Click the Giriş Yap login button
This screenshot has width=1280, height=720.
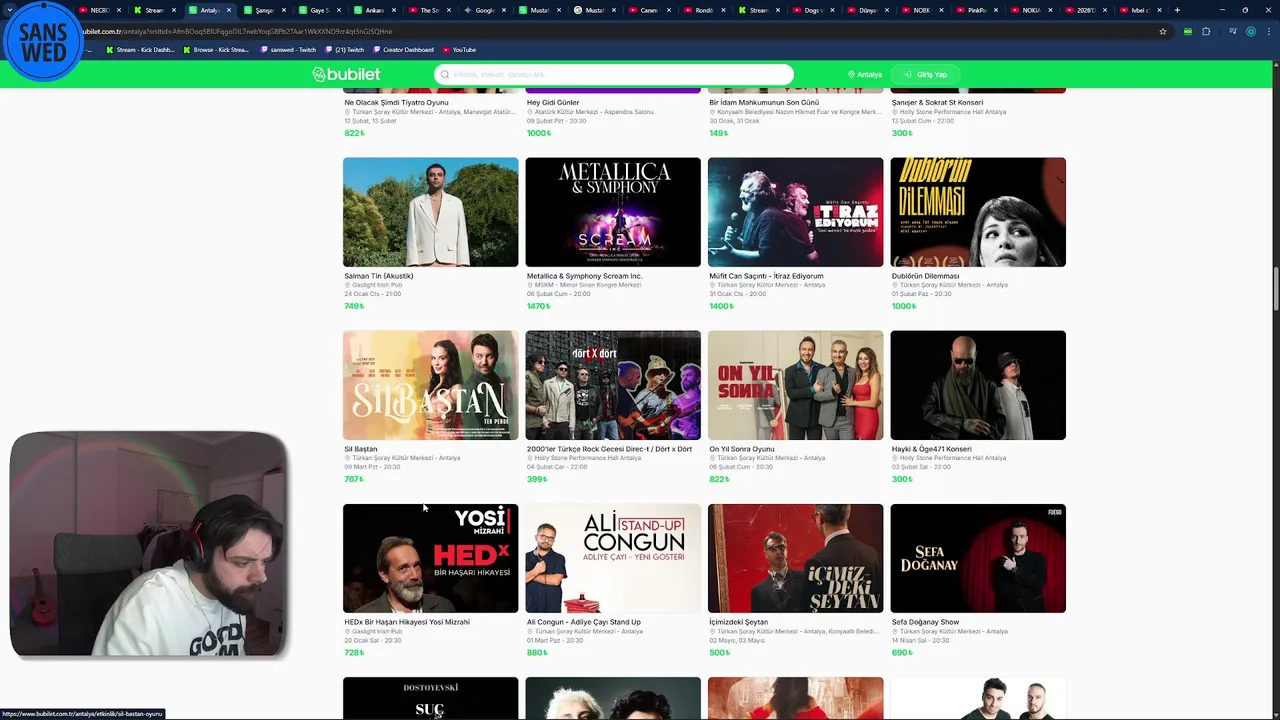pyautogui.click(x=926, y=74)
